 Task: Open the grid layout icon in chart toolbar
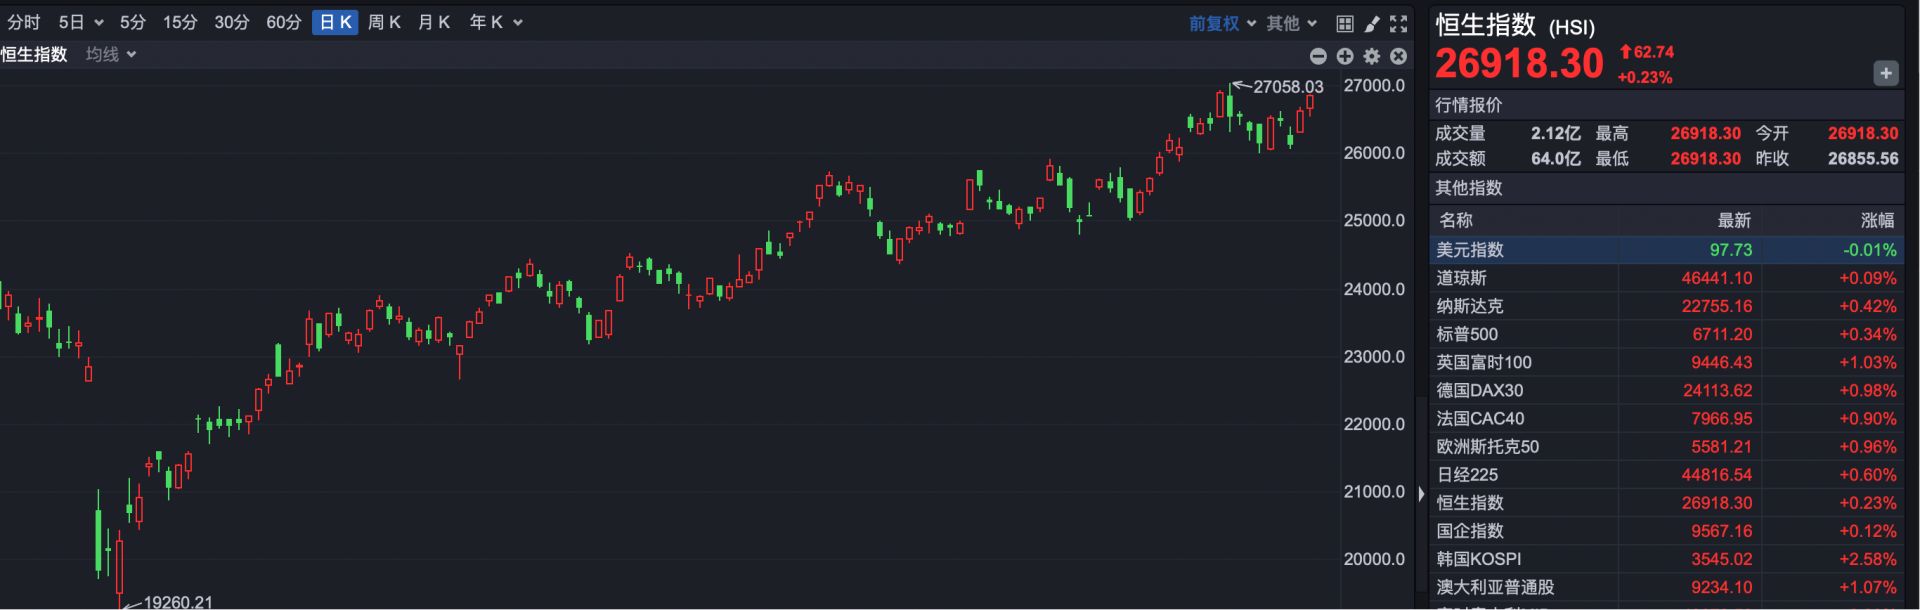click(1345, 23)
